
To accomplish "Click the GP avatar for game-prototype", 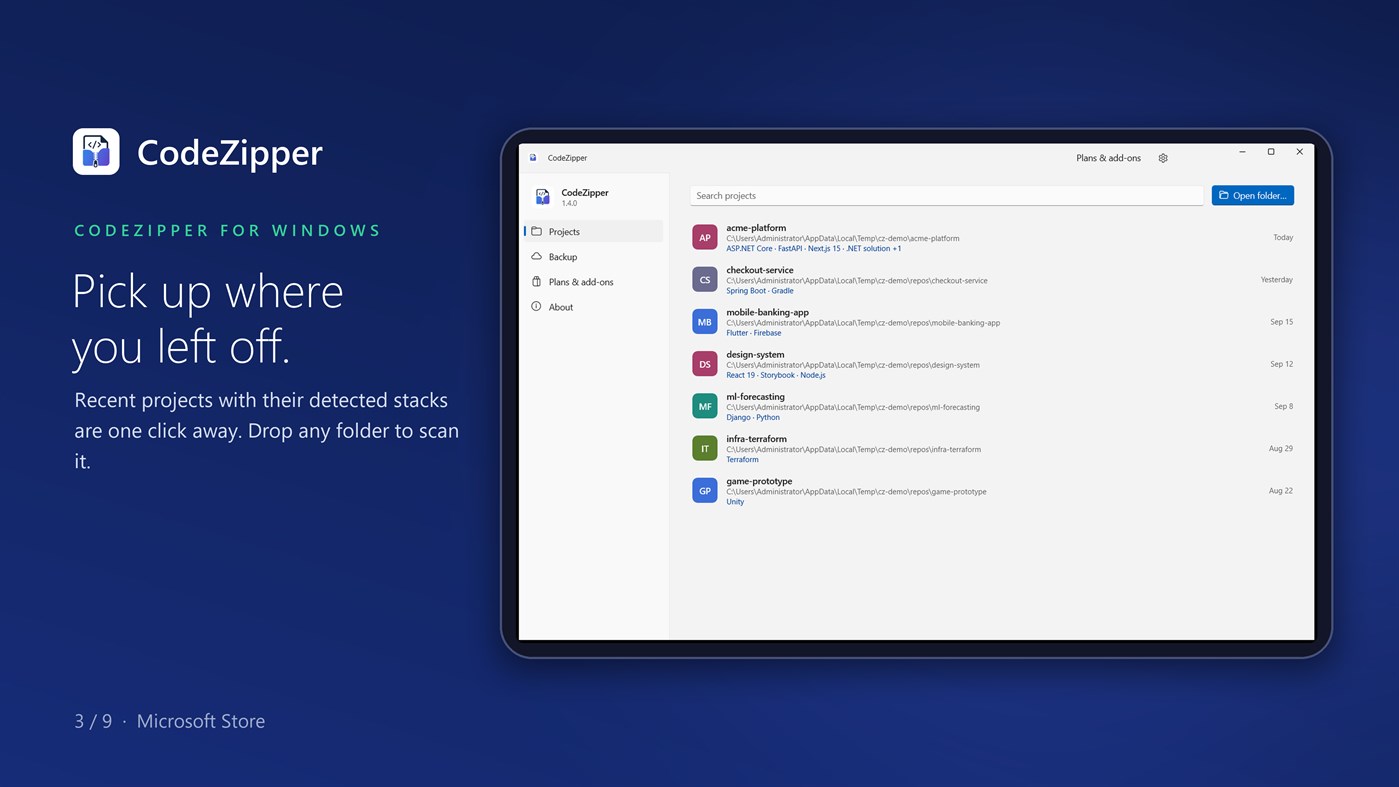I will pos(705,491).
